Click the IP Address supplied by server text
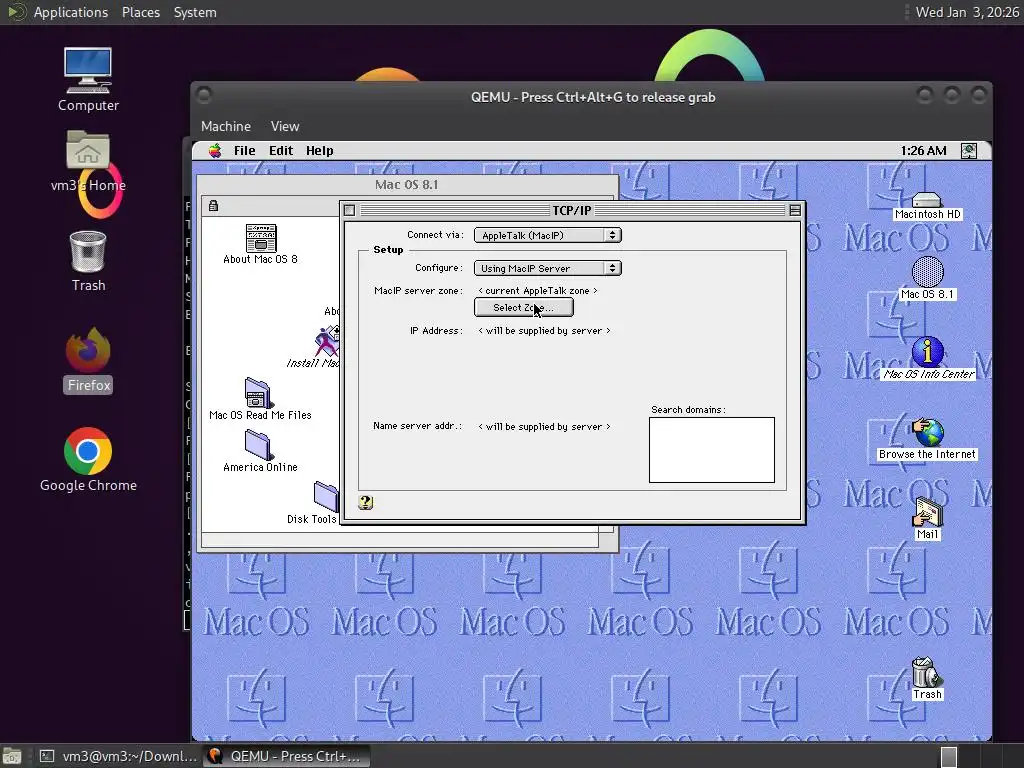 pyautogui.click(x=544, y=330)
